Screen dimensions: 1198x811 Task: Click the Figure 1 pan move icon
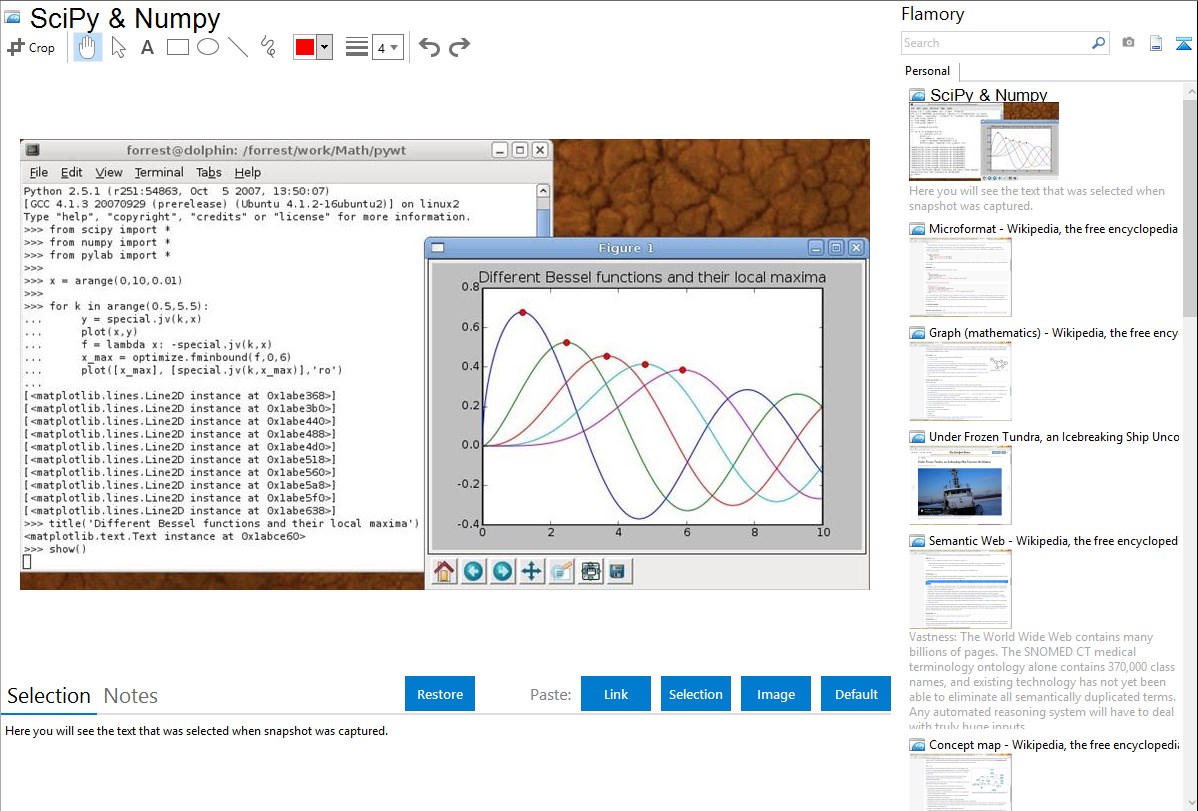(531, 571)
